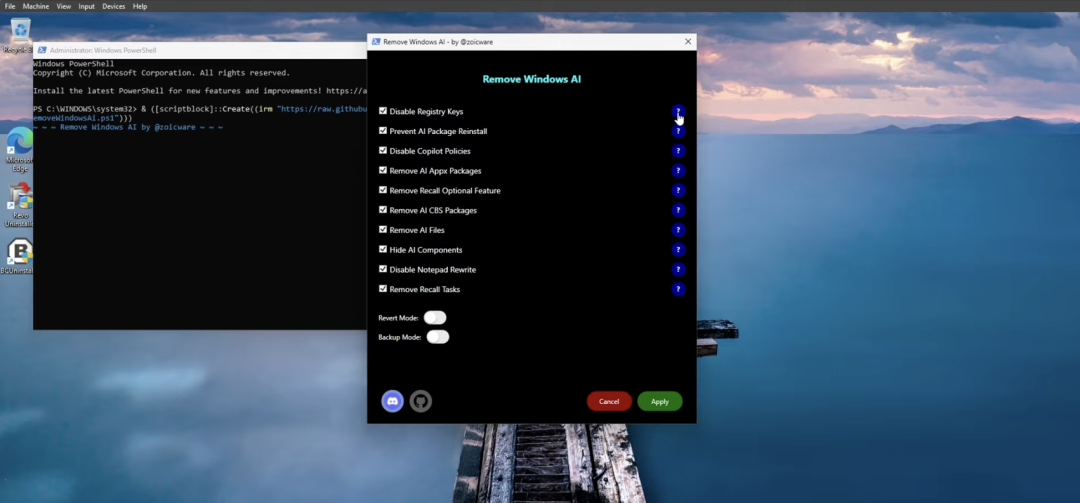Show help for Disable Copilot Policies

(678, 151)
